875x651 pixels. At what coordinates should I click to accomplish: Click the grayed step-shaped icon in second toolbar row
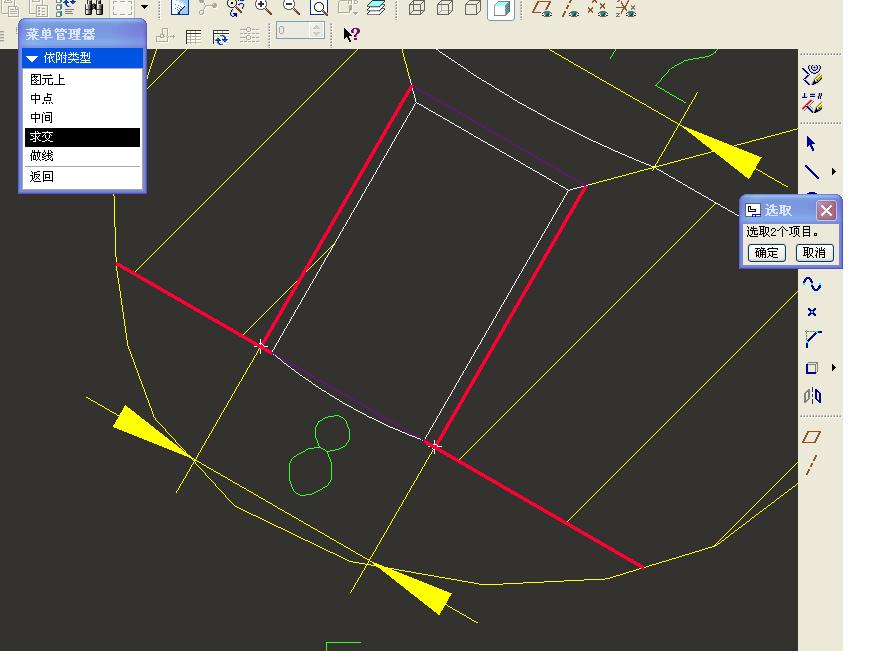pyautogui.click(x=165, y=36)
